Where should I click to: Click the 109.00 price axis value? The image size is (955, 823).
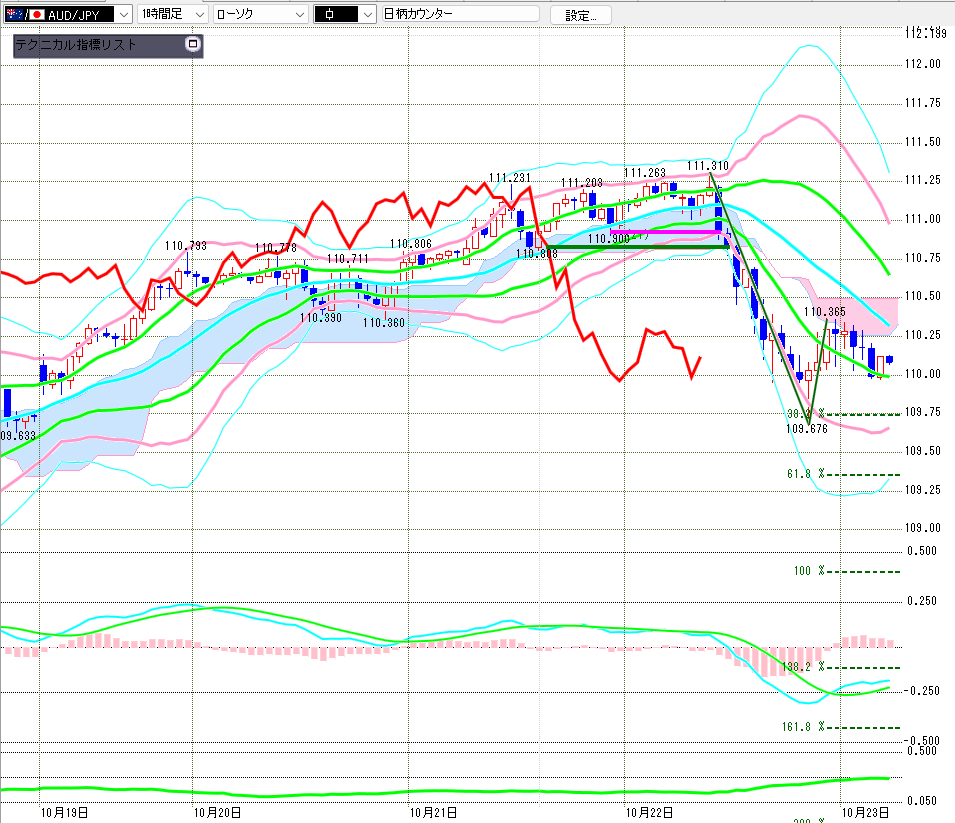click(x=923, y=528)
